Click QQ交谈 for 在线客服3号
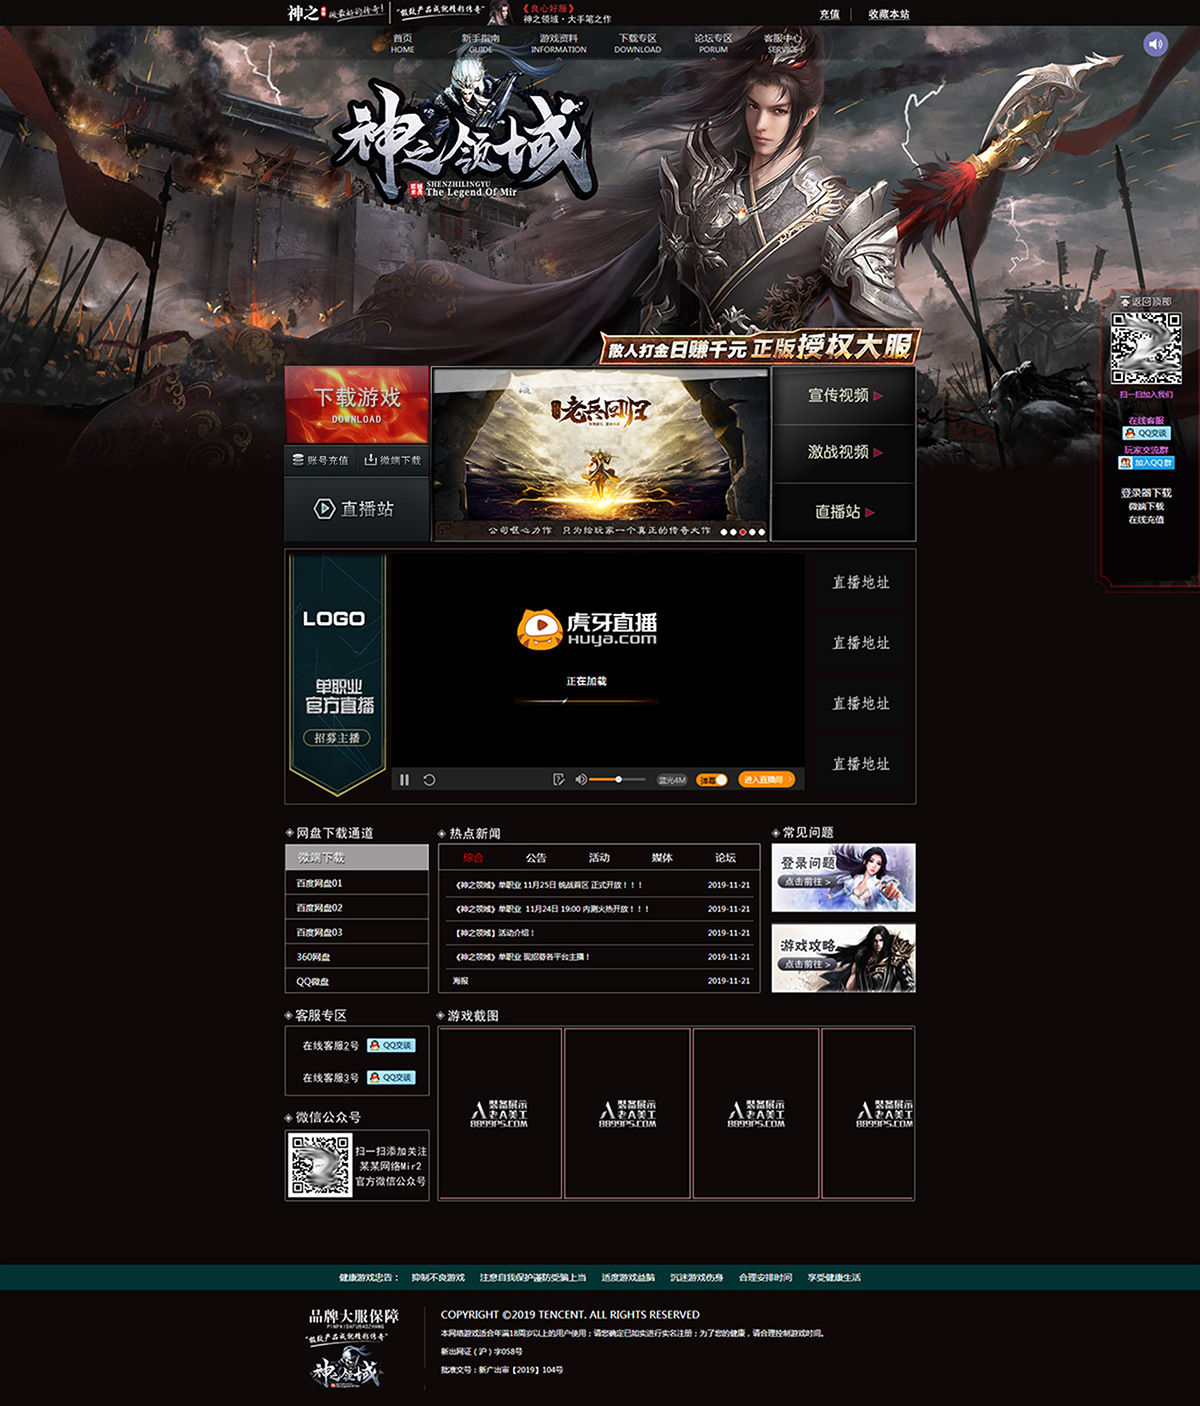The image size is (1200, 1406). pyautogui.click(x=391, y=1077)
